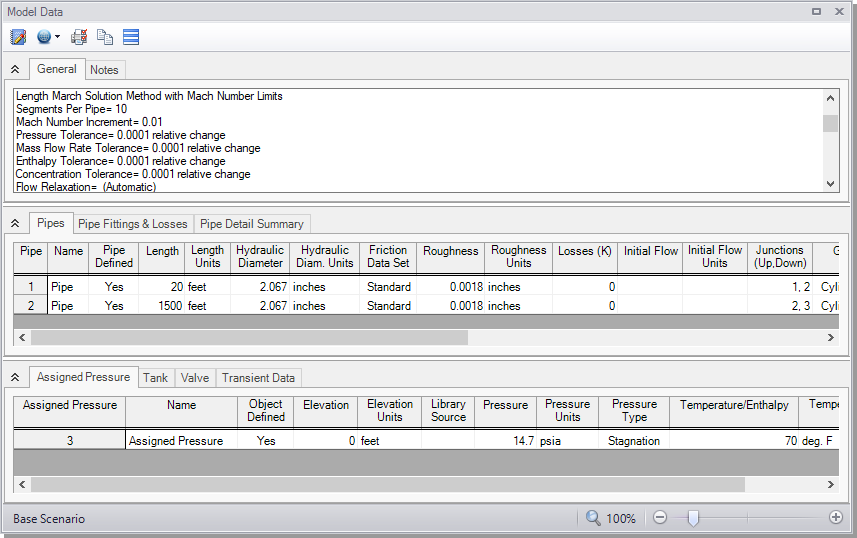The height and width of the screenshot is (538, 857).
Task: Click the Friction Data Set column header
Action: (388, 257)
